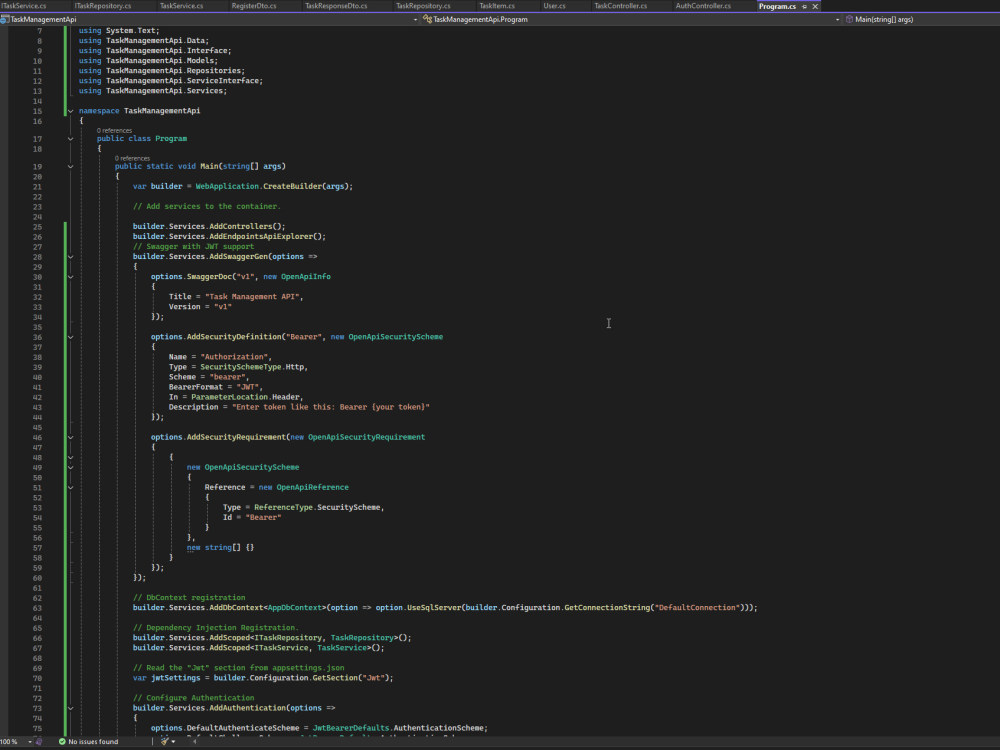Click ITaskService in AddScoped on line 67

281,648
